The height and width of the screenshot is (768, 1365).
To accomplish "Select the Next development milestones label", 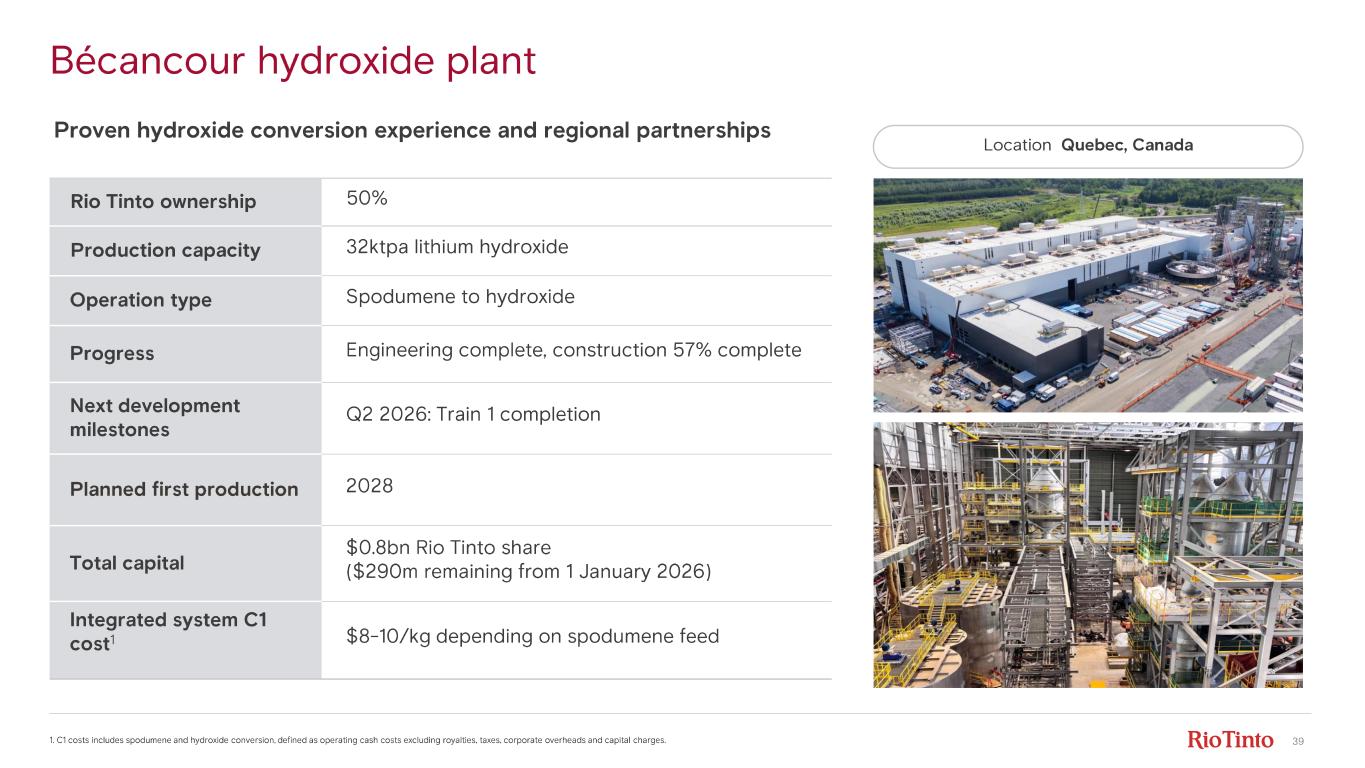I will click(155, 417).
